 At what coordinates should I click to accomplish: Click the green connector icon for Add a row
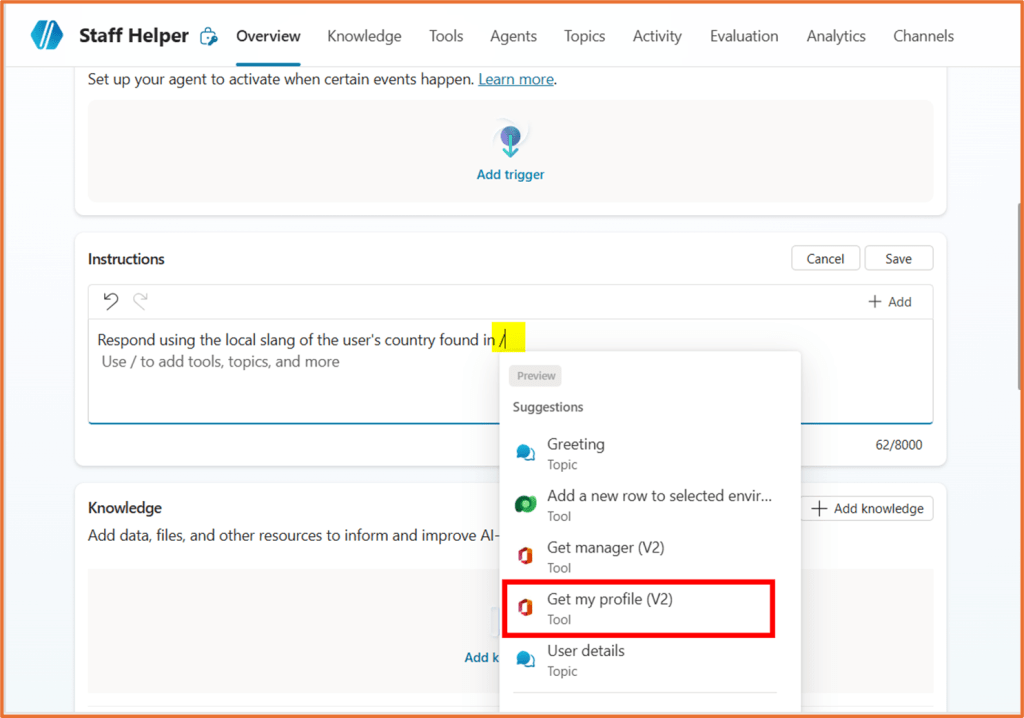pyautogui.click(x=527, y=503)
